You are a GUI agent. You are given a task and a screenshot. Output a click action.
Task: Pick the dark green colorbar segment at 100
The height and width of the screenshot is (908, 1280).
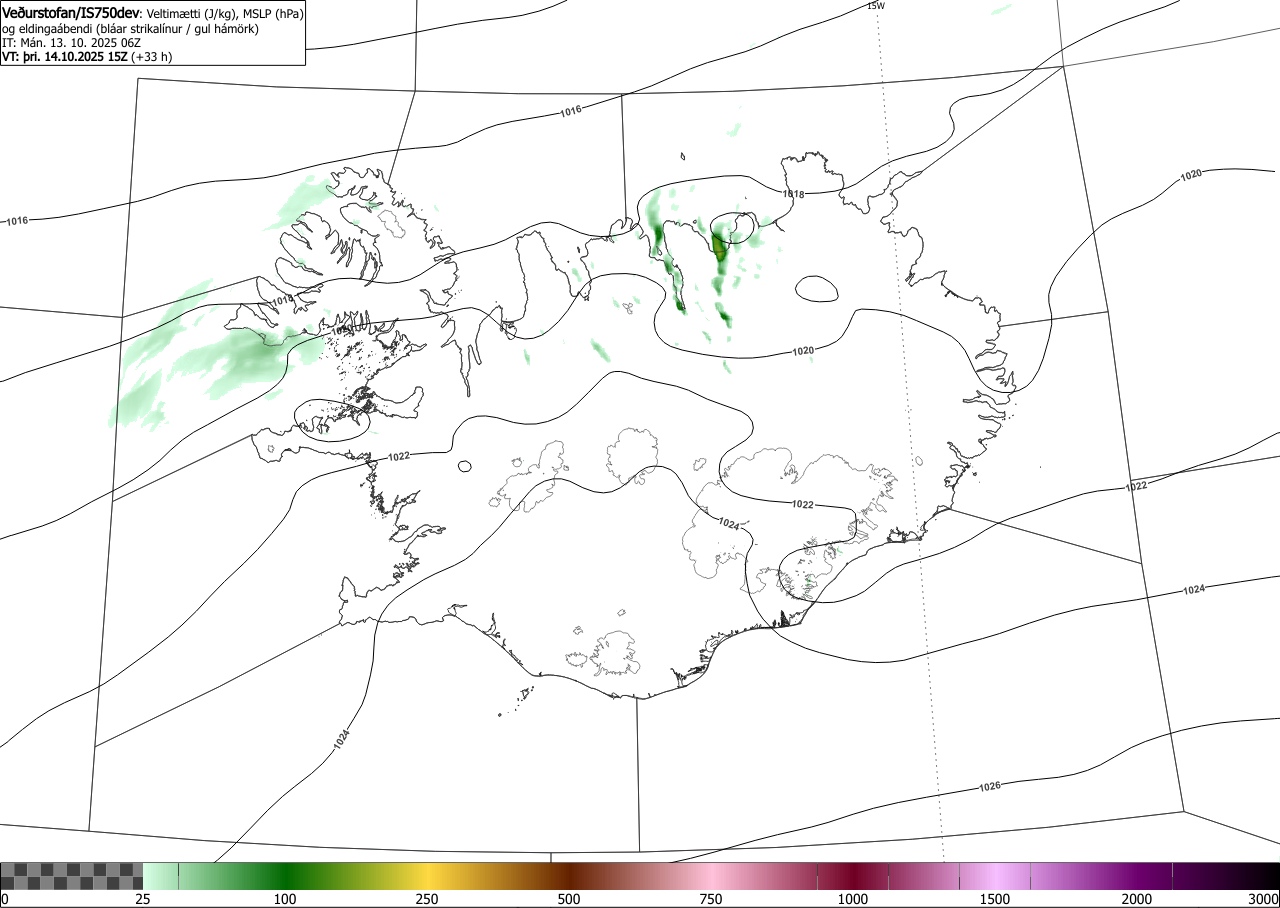pyautogui.click(x=285, y=876)
